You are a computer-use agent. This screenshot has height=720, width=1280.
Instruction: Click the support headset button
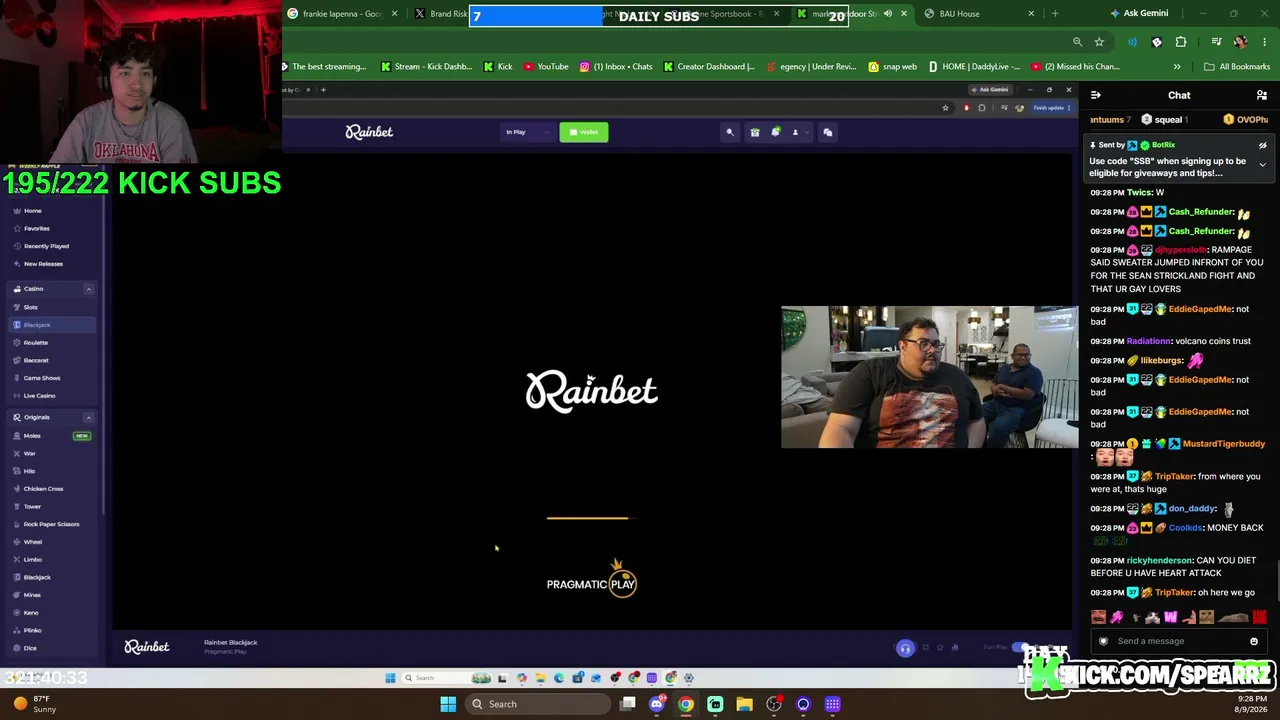pos(905,648)
